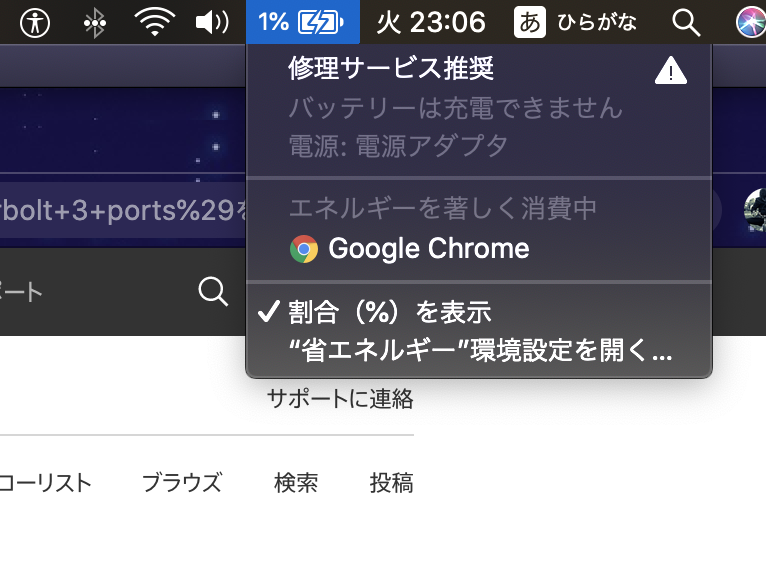Open Spotlight search from the menu bar

[685, 22]
